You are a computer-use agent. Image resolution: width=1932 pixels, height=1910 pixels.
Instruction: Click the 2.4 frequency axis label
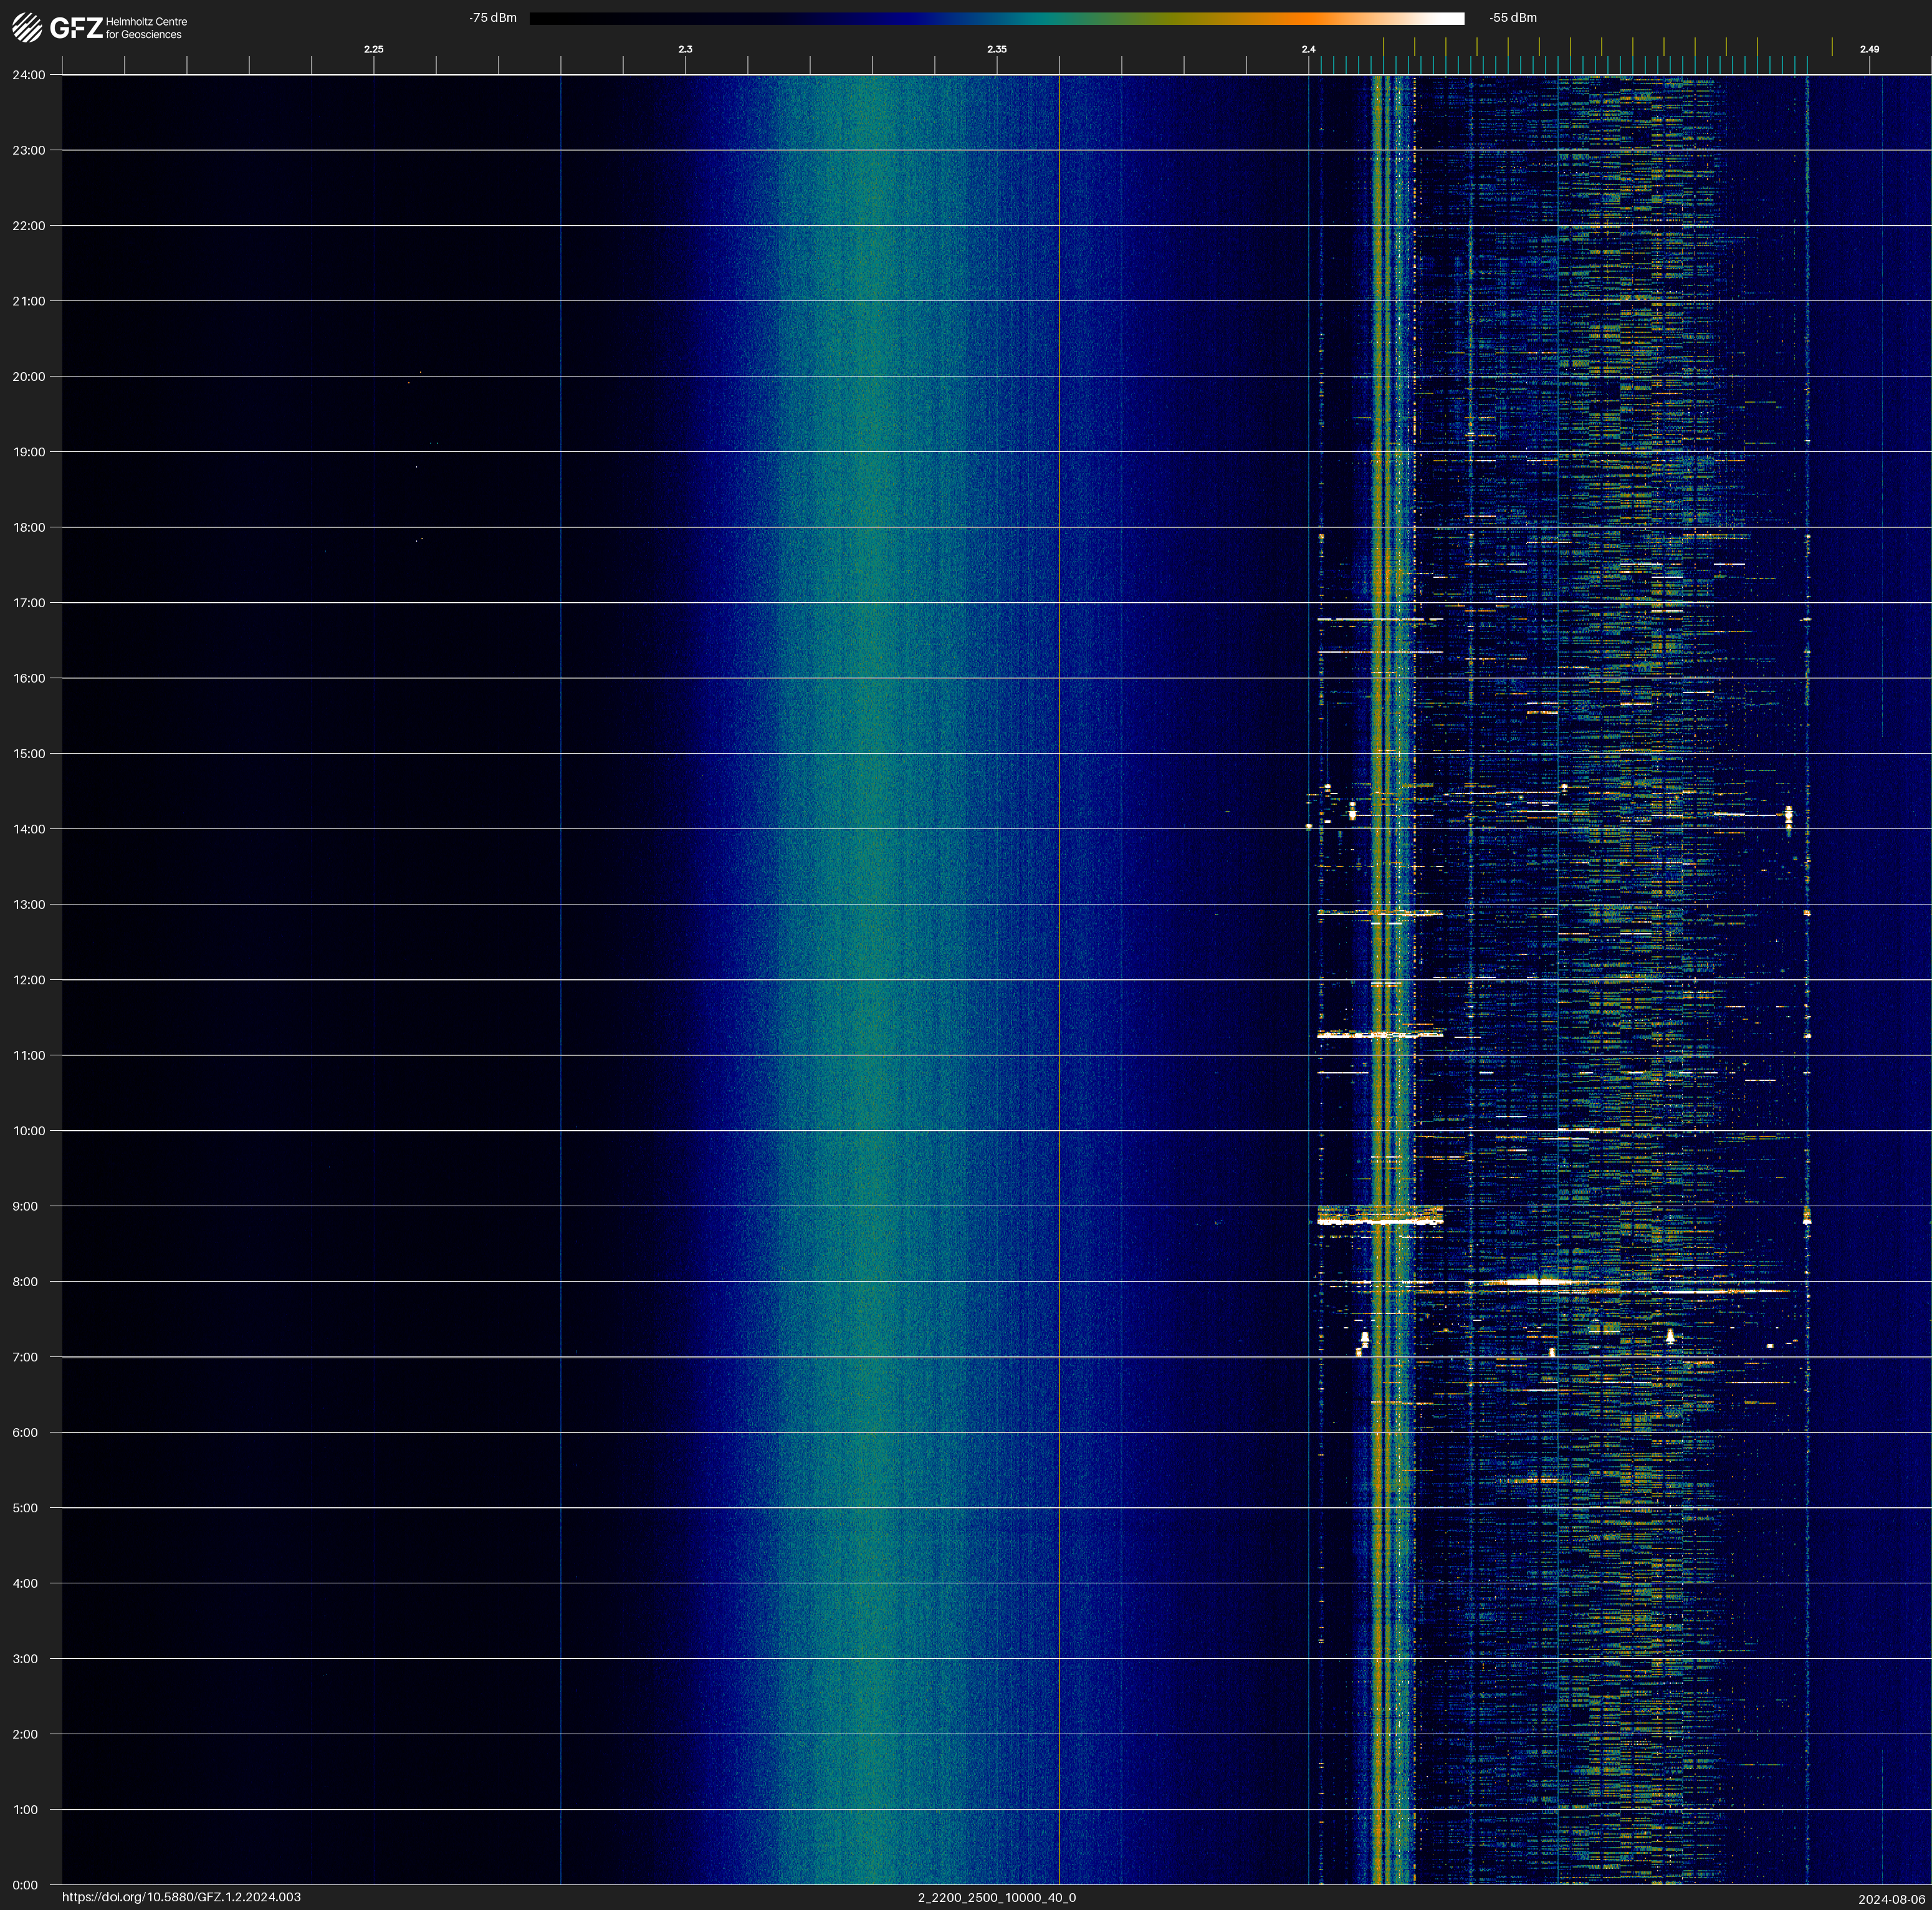click(1308, 49)
